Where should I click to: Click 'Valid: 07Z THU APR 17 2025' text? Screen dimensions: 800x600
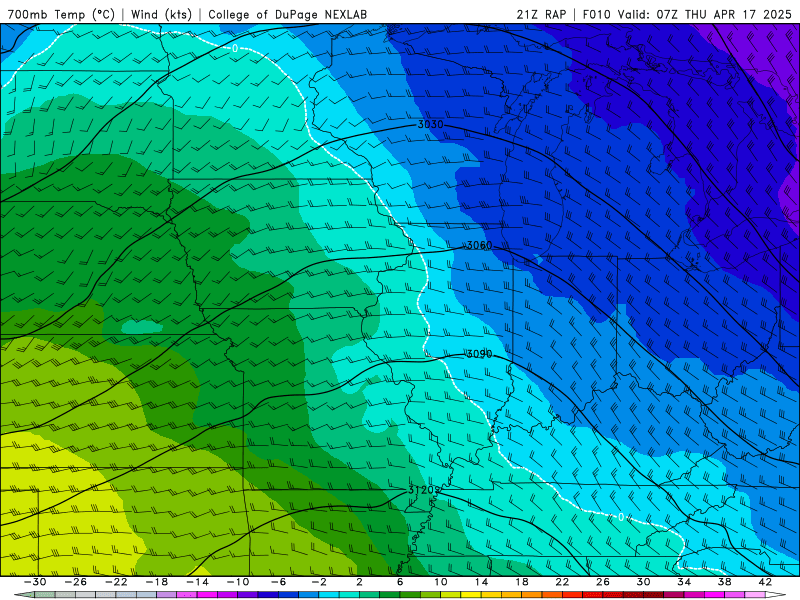[x=705, y=14]
